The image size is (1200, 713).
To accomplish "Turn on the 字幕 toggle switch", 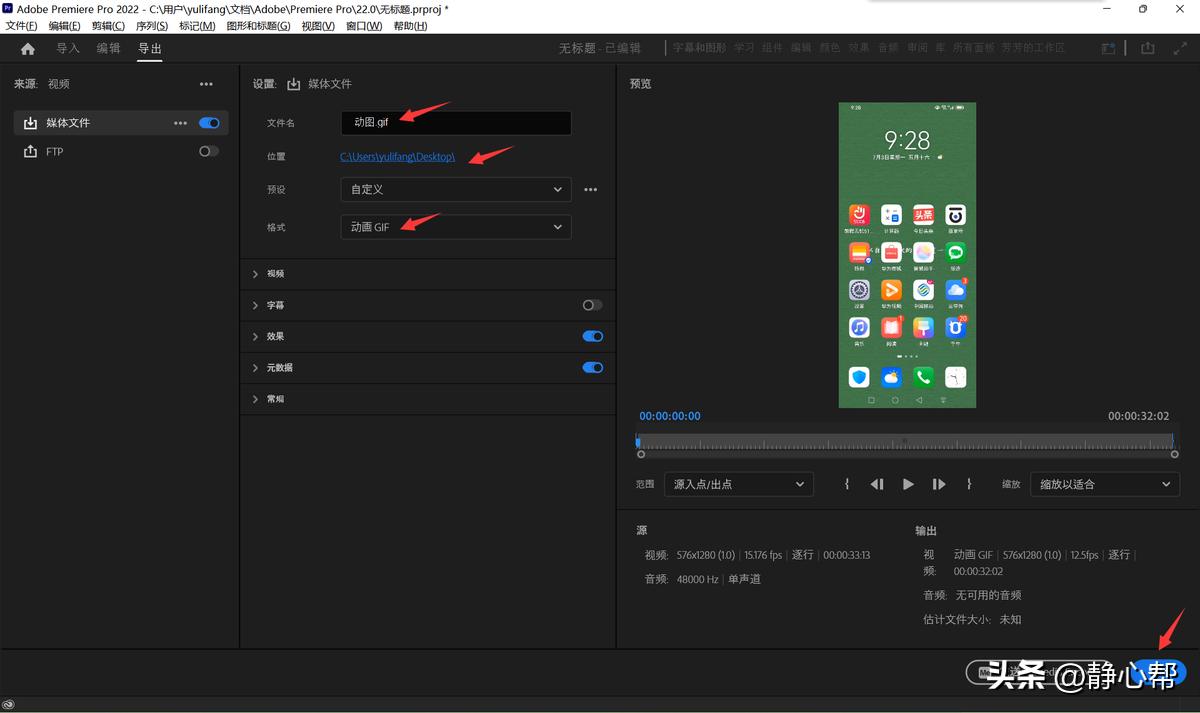I will 593,305.
